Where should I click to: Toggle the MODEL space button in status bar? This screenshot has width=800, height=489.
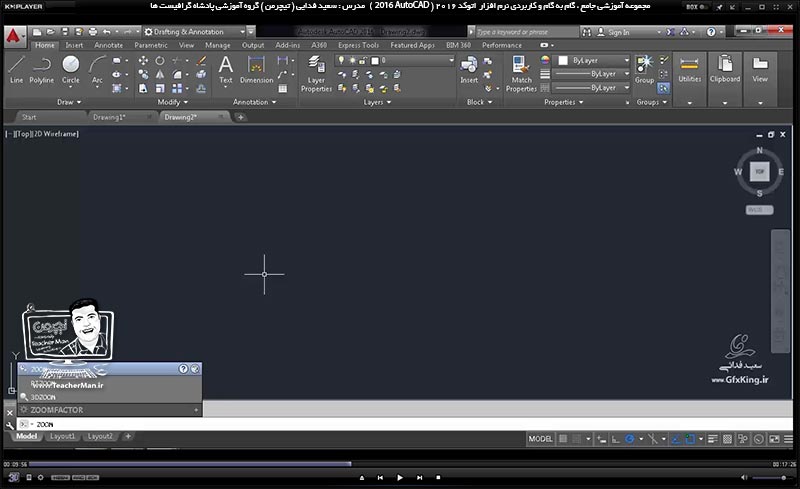540,438
